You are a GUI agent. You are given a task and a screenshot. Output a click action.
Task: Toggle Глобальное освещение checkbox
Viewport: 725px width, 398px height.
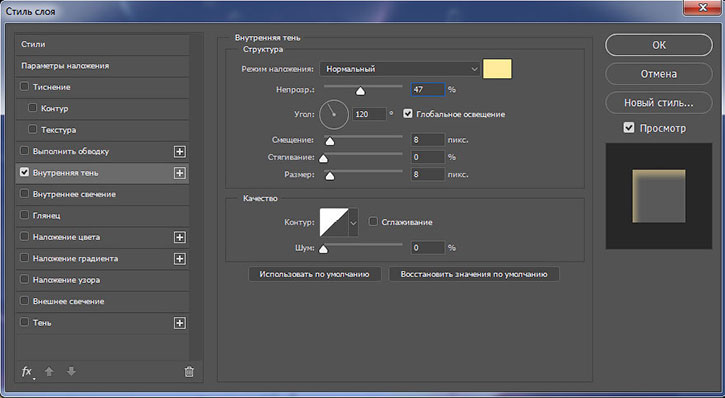click(407, 114)
